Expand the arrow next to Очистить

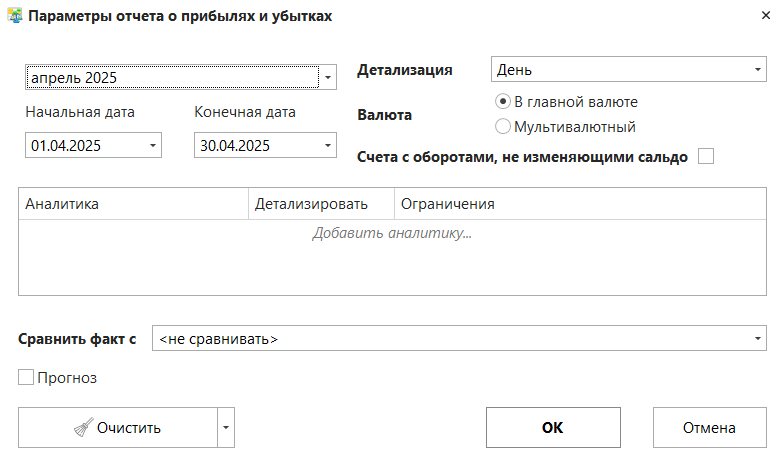[x=226, y=428]
